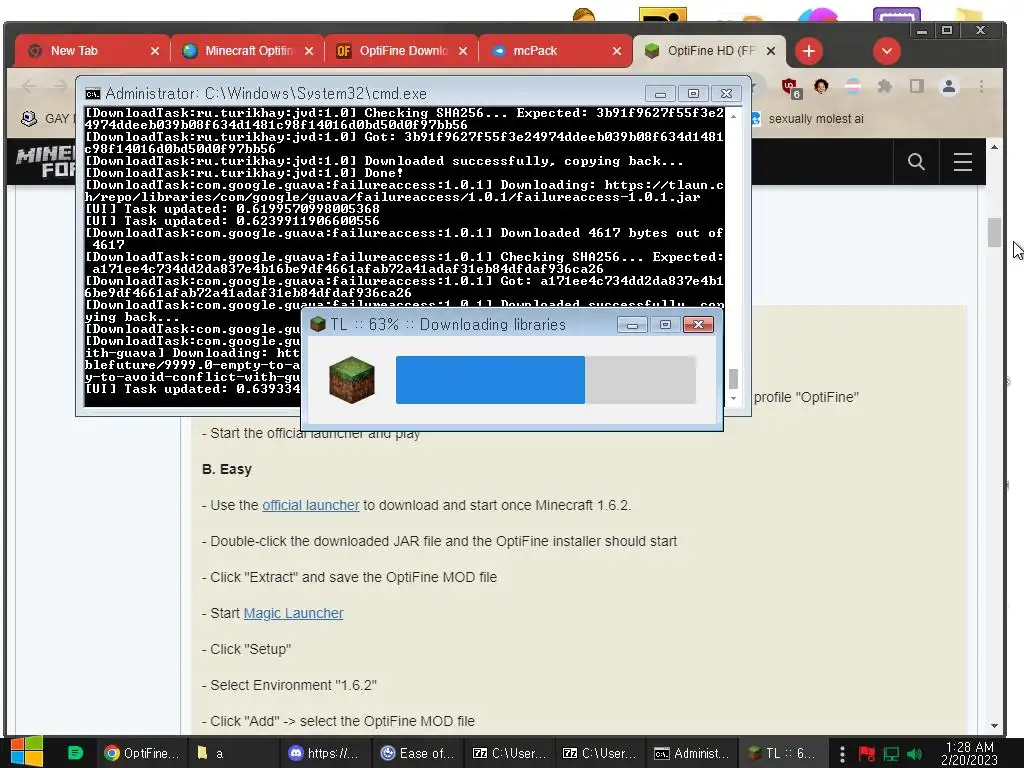This screenshot has width=1024, height=768.
Task: Open the green chat app on the taskbar
Action: [x=75, y=753]
